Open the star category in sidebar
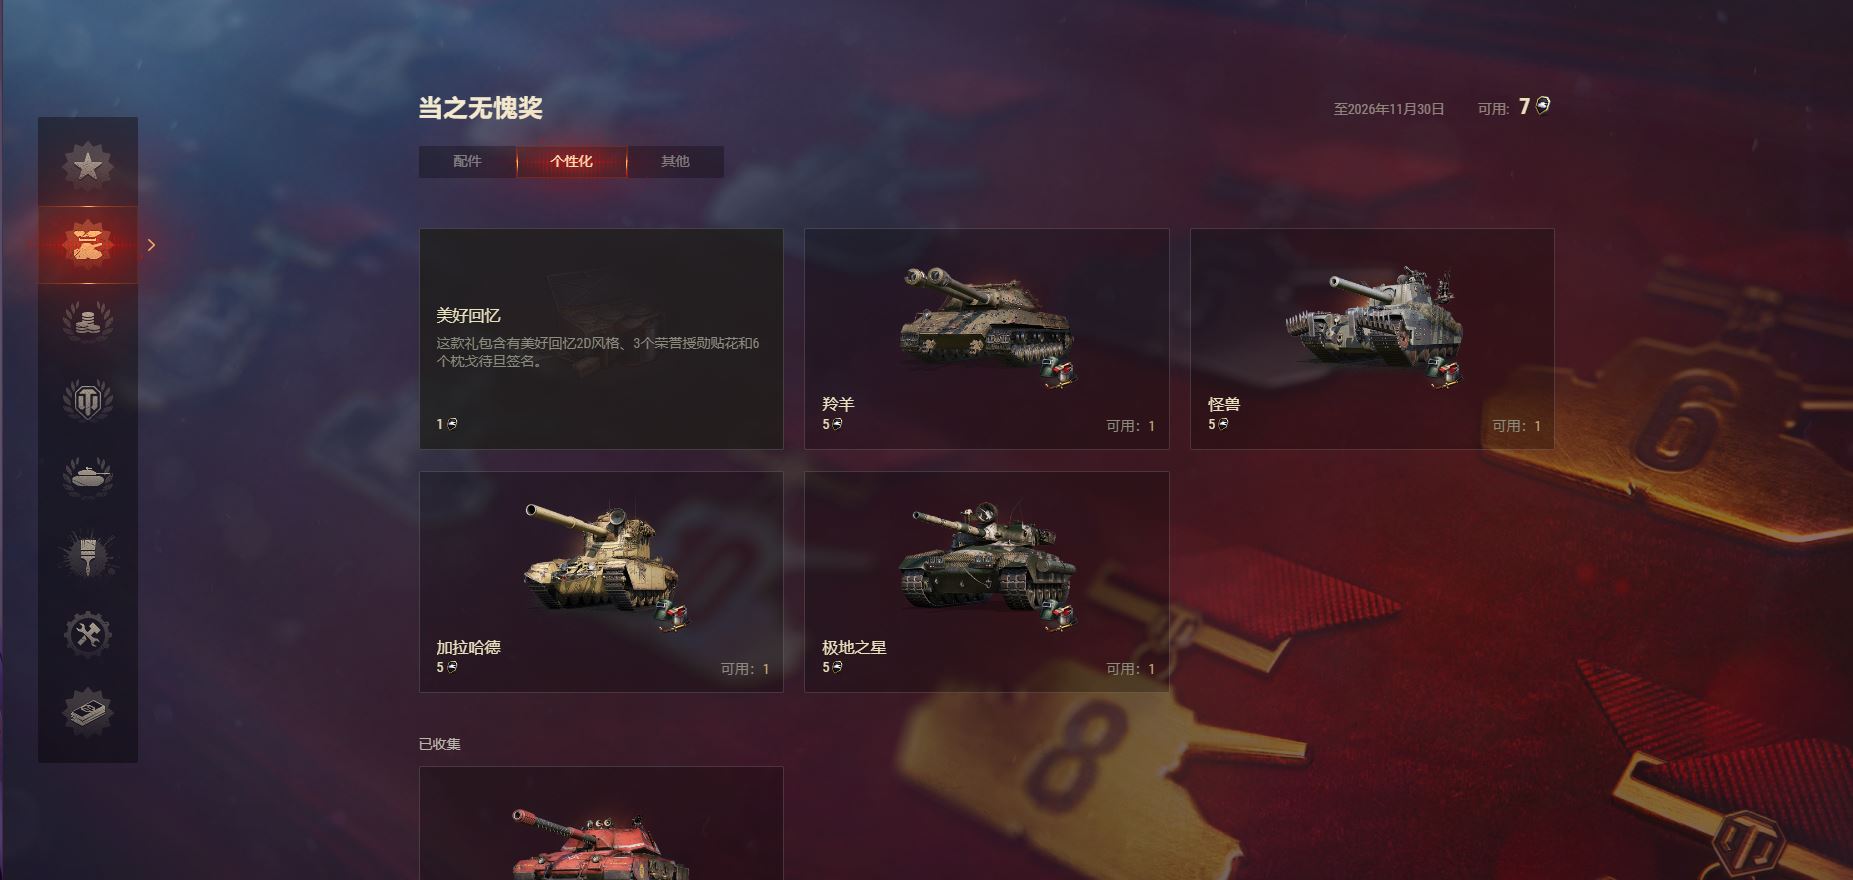This screenshot has height=880, width=1853. pos(88,166)
